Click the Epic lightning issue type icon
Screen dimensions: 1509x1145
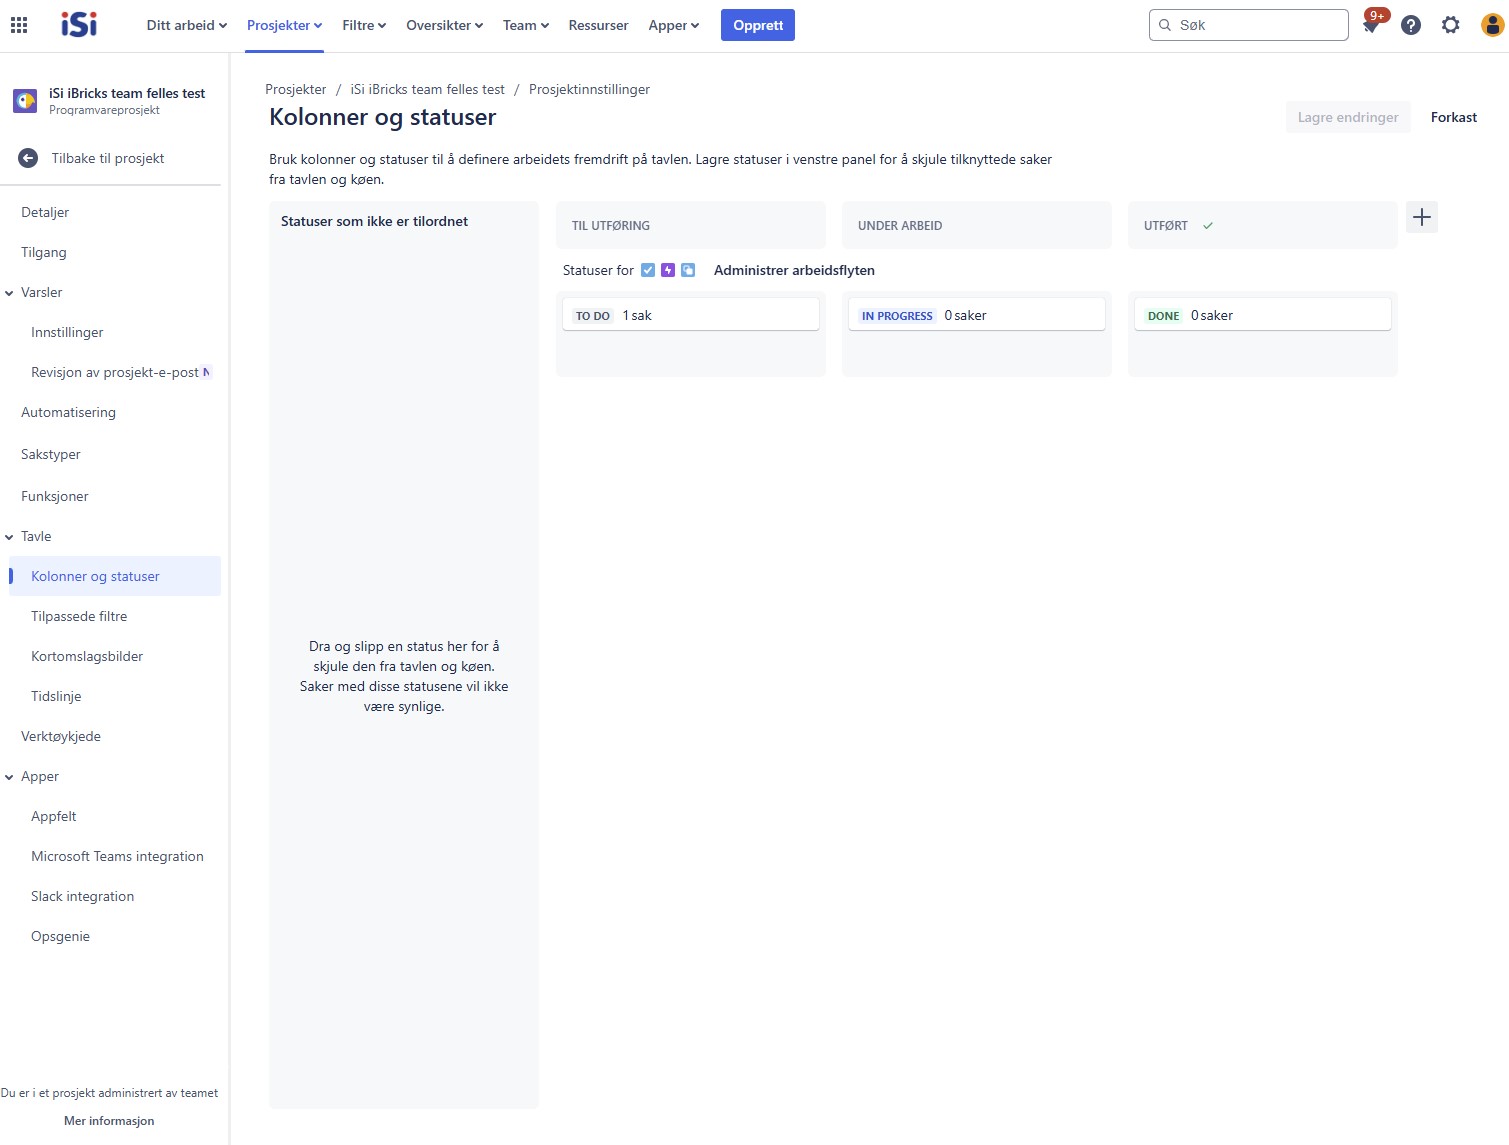pos(668,269)
